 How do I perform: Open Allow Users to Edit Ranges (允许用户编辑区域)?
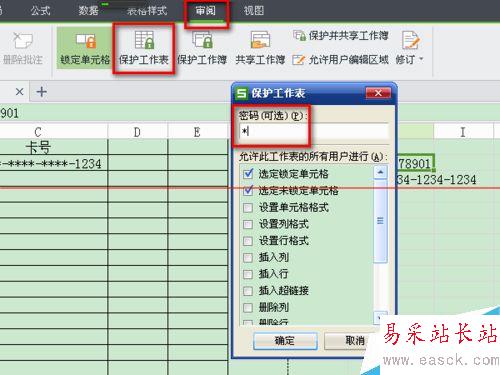coord(341,60)
